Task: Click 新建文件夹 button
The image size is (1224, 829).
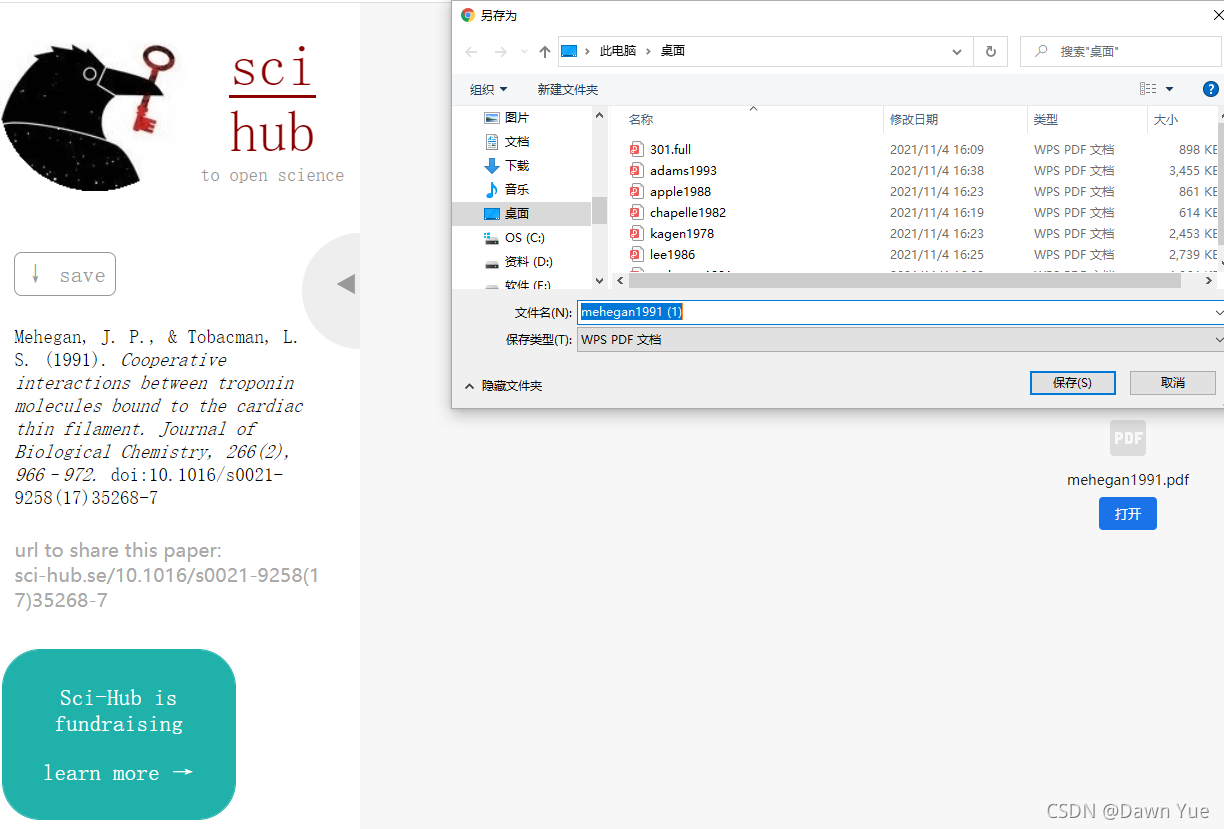Action: pos(568,89)
